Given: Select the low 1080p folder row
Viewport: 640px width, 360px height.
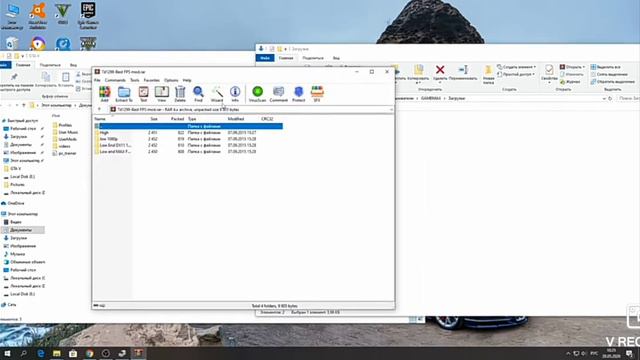Looking at the screenshot, I should point(188,139).
